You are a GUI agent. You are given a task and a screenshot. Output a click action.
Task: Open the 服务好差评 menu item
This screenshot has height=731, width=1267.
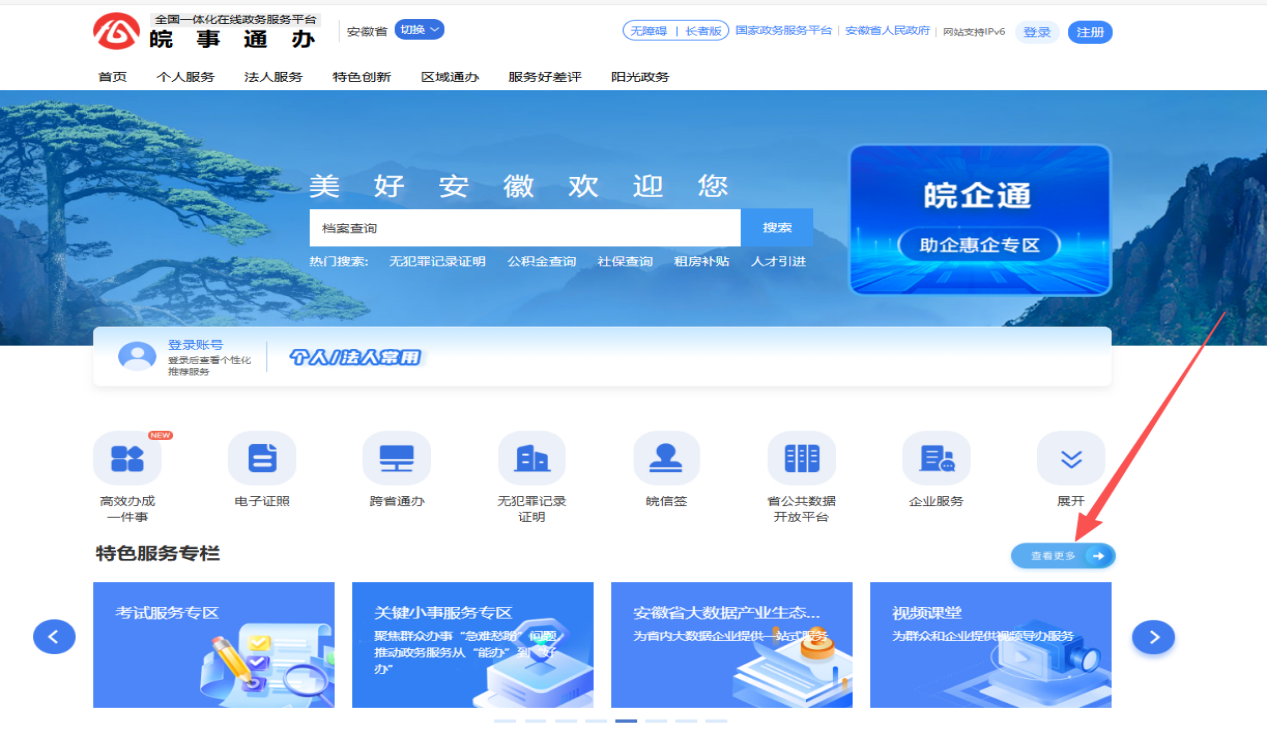point(545,77)
